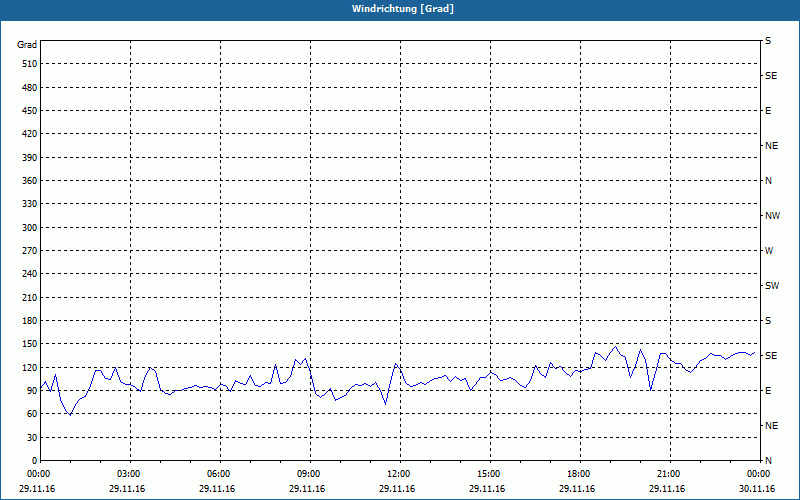The width and height of the screenshot is (800, 500).
Task: Select the 450 degree axis label
Action: point(30,111)
